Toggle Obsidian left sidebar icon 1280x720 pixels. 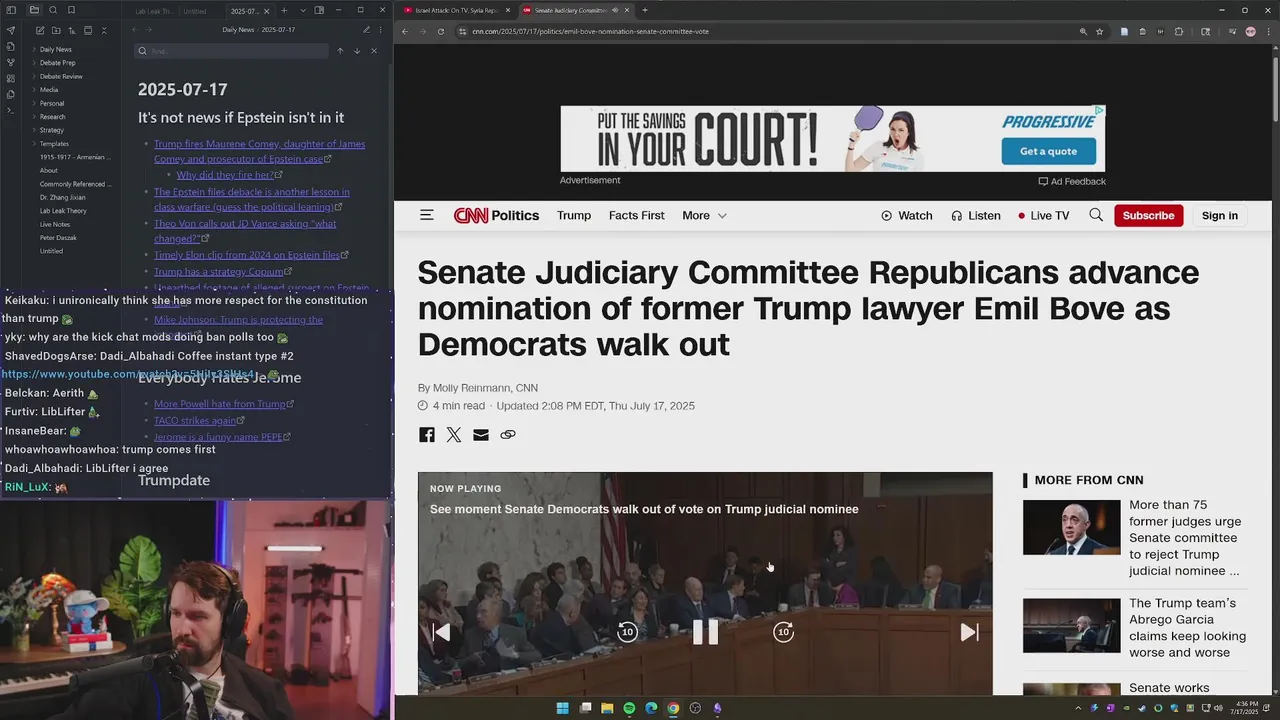click(11, 10)
